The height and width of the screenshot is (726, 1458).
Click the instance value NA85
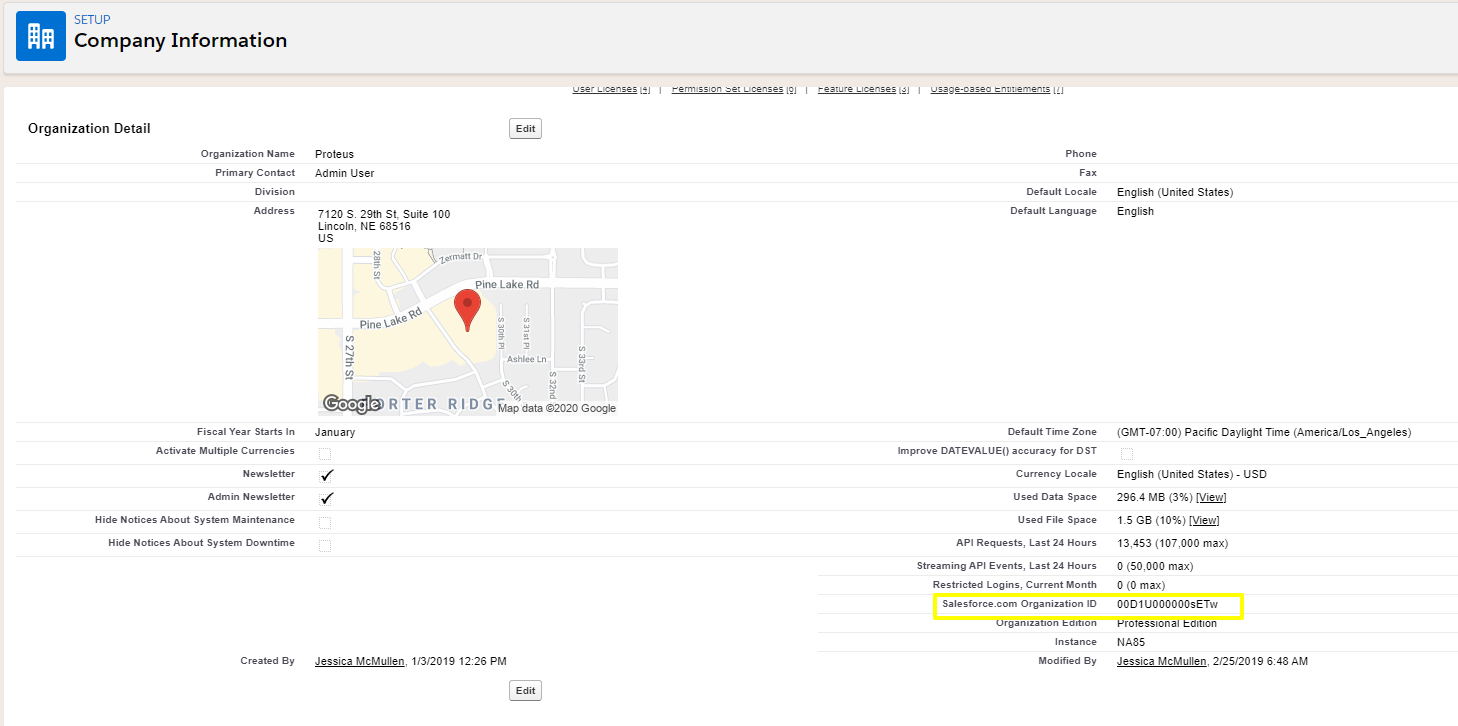pyautogui.click(x=1132, y=642)
